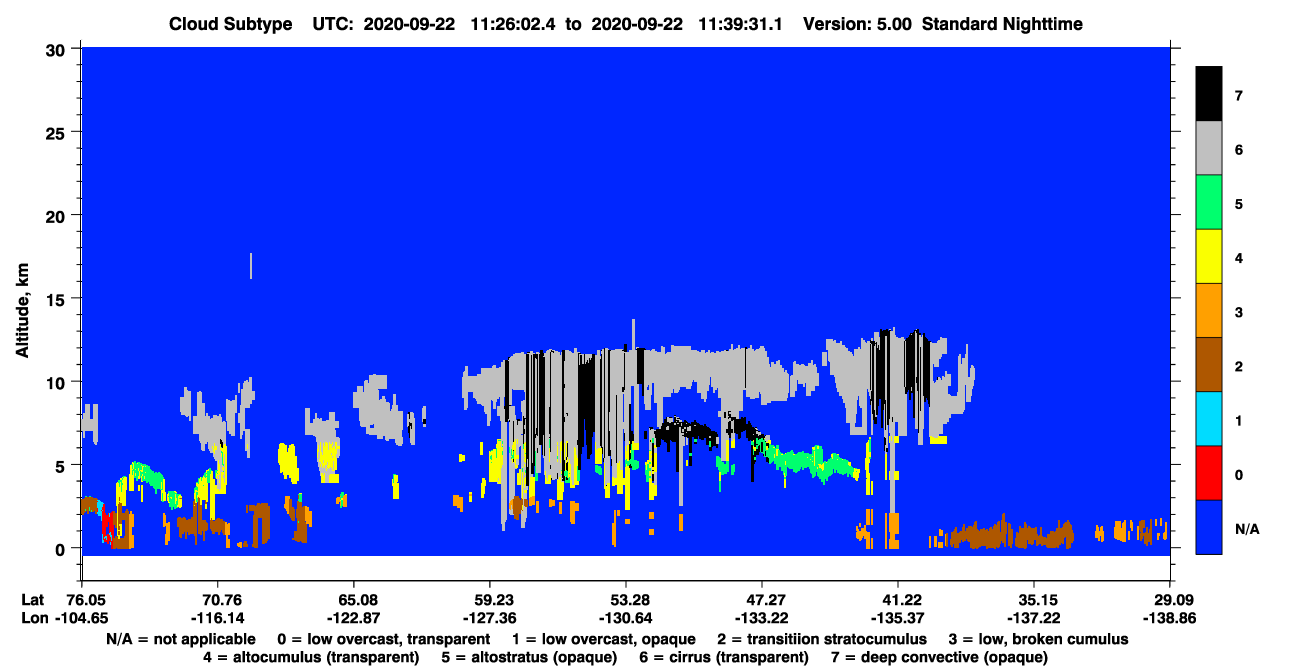Screen dimensions: 1300x667
Task: Click the end time '11:39:31.1'
Action: (x=741, y=24)
